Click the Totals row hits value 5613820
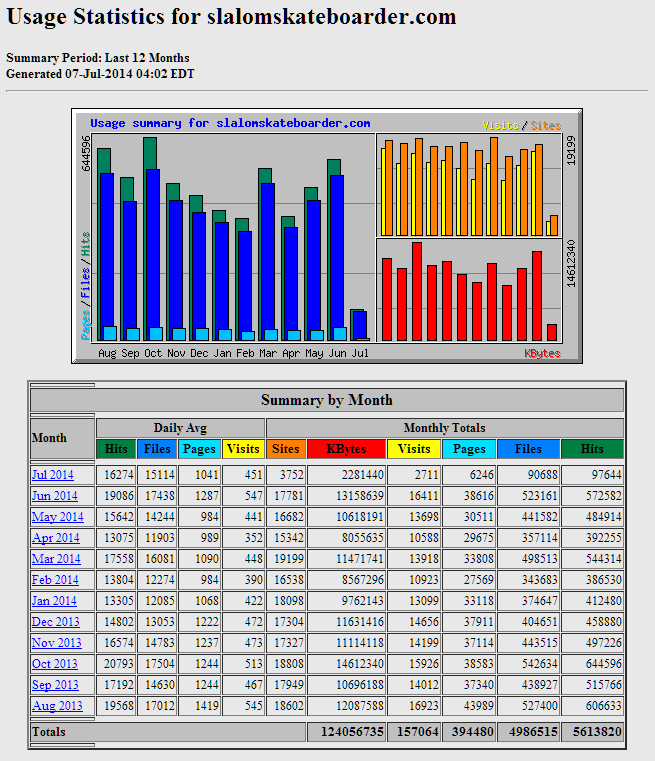This screenshot has width=655, height=761. coord(592,732)
